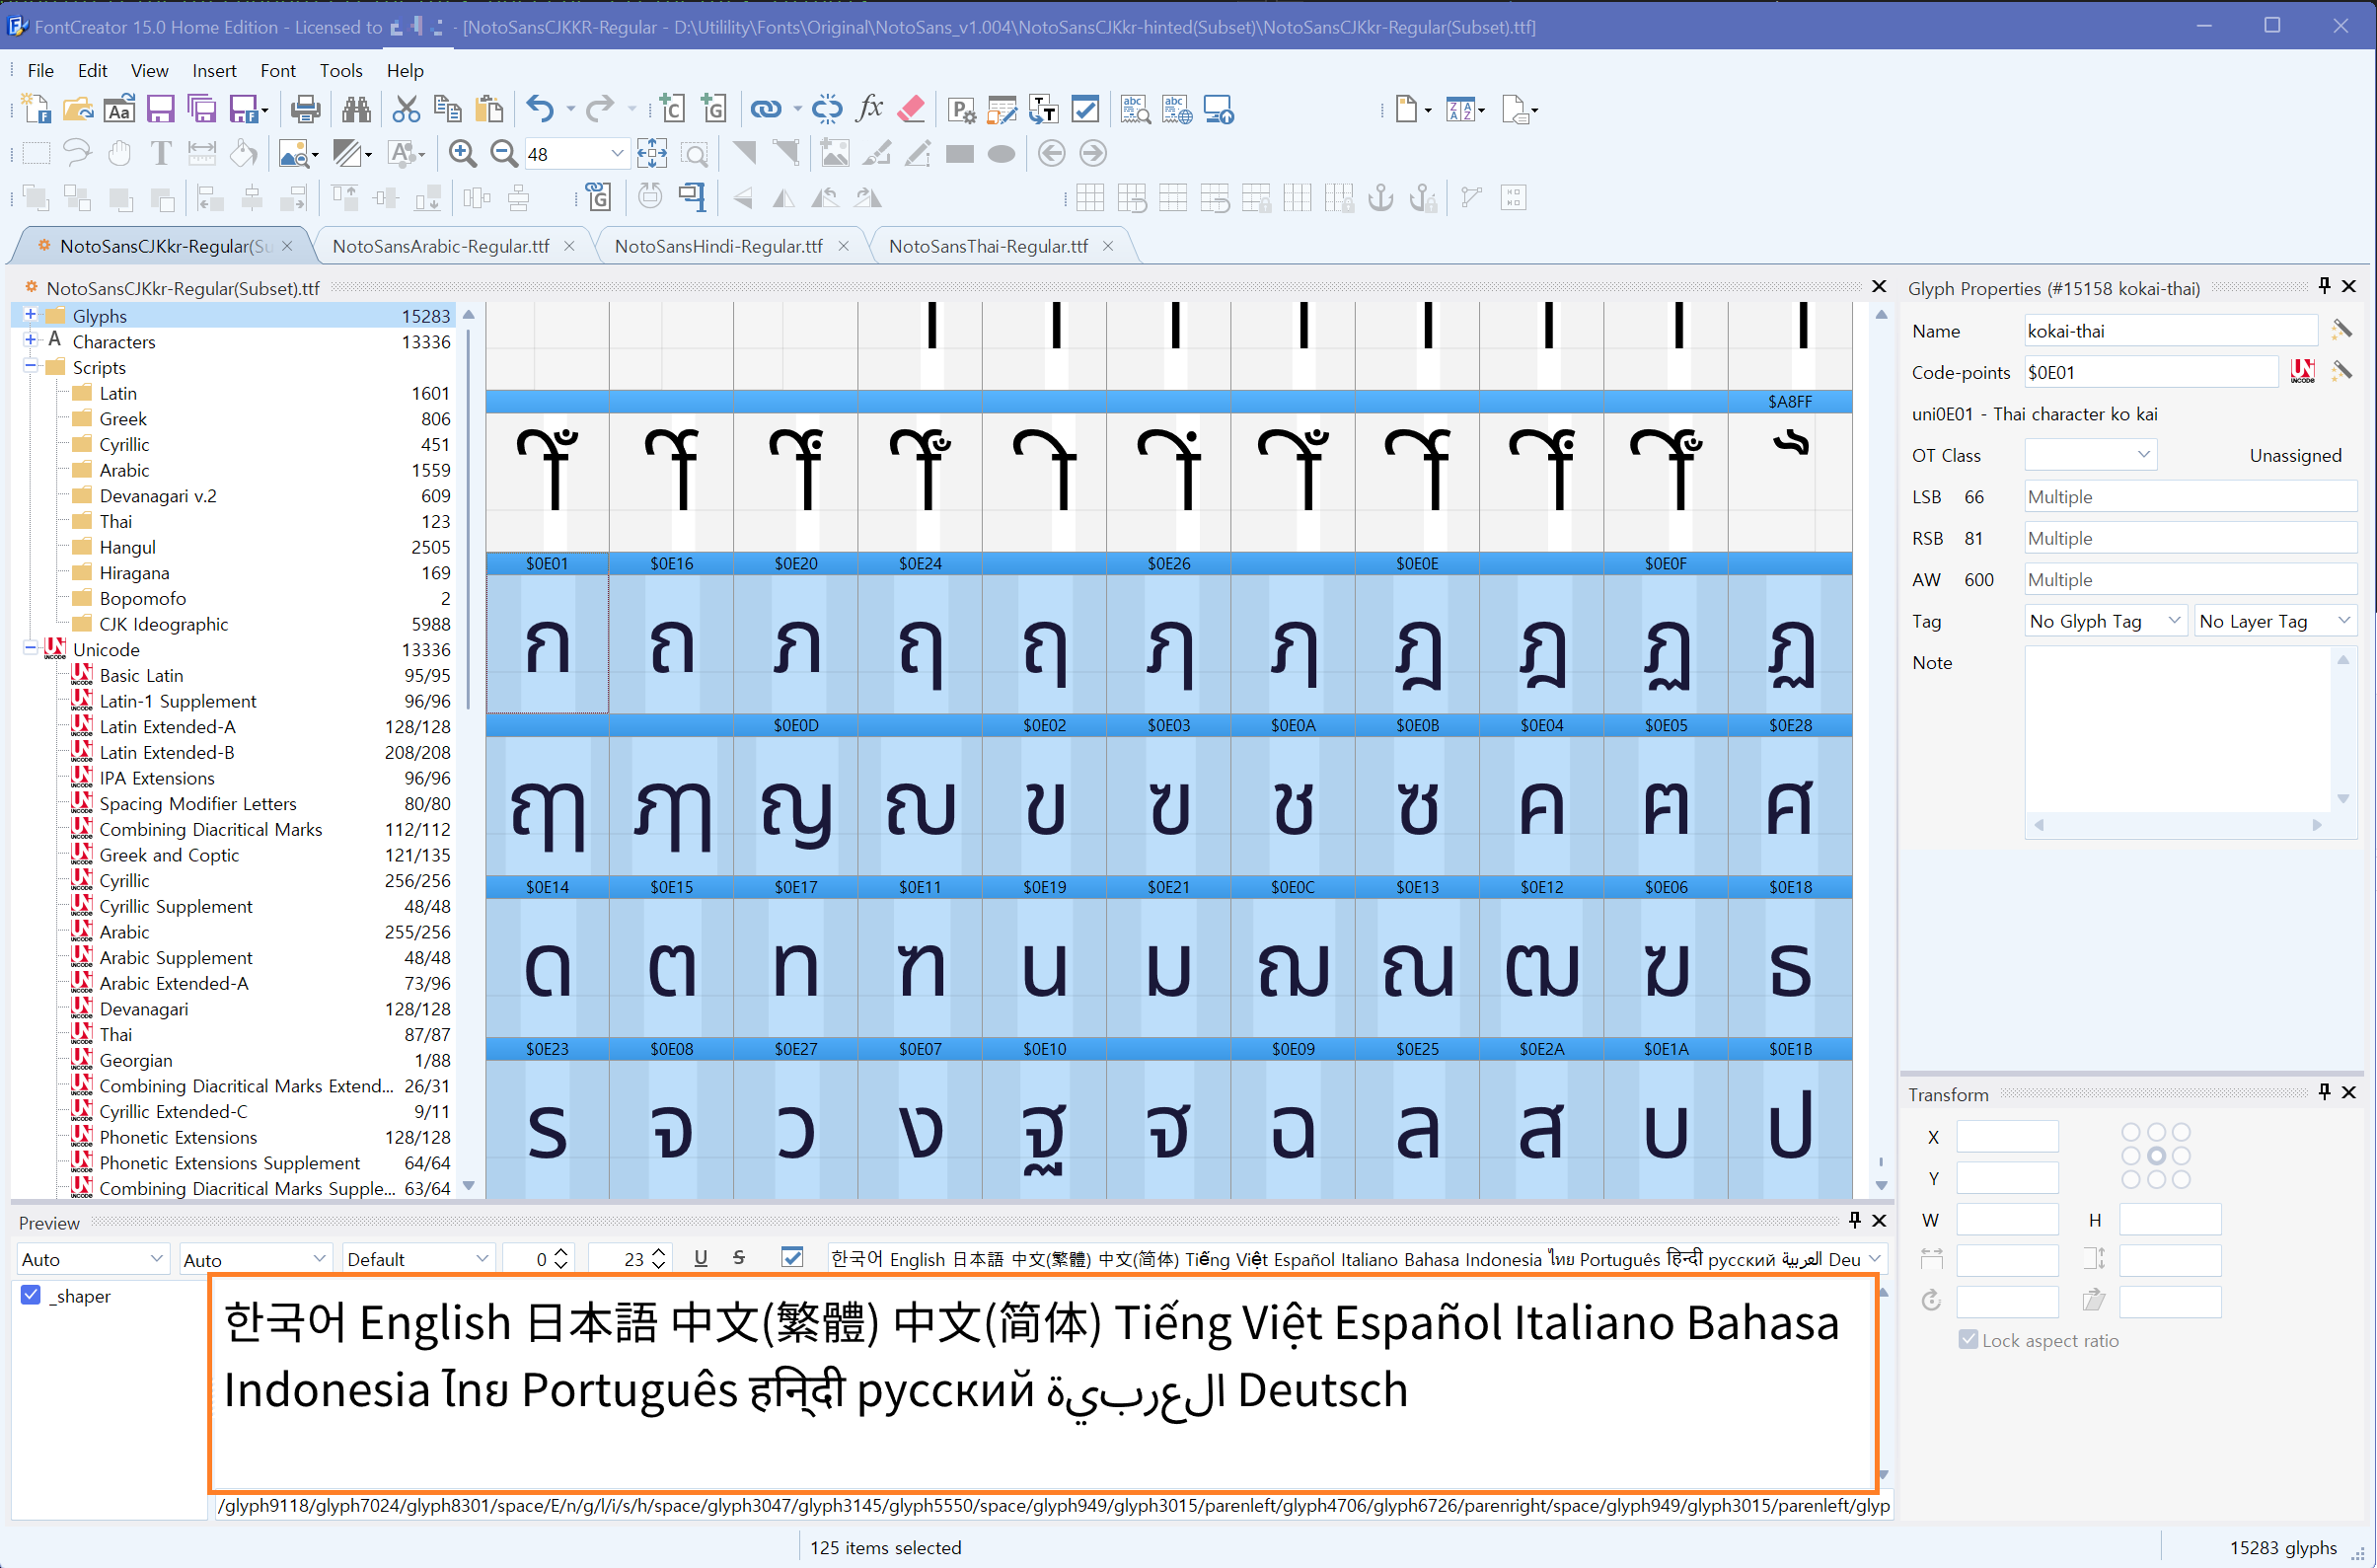Click the pink eraser icon

pyautogui.click(x=911, y=109)
